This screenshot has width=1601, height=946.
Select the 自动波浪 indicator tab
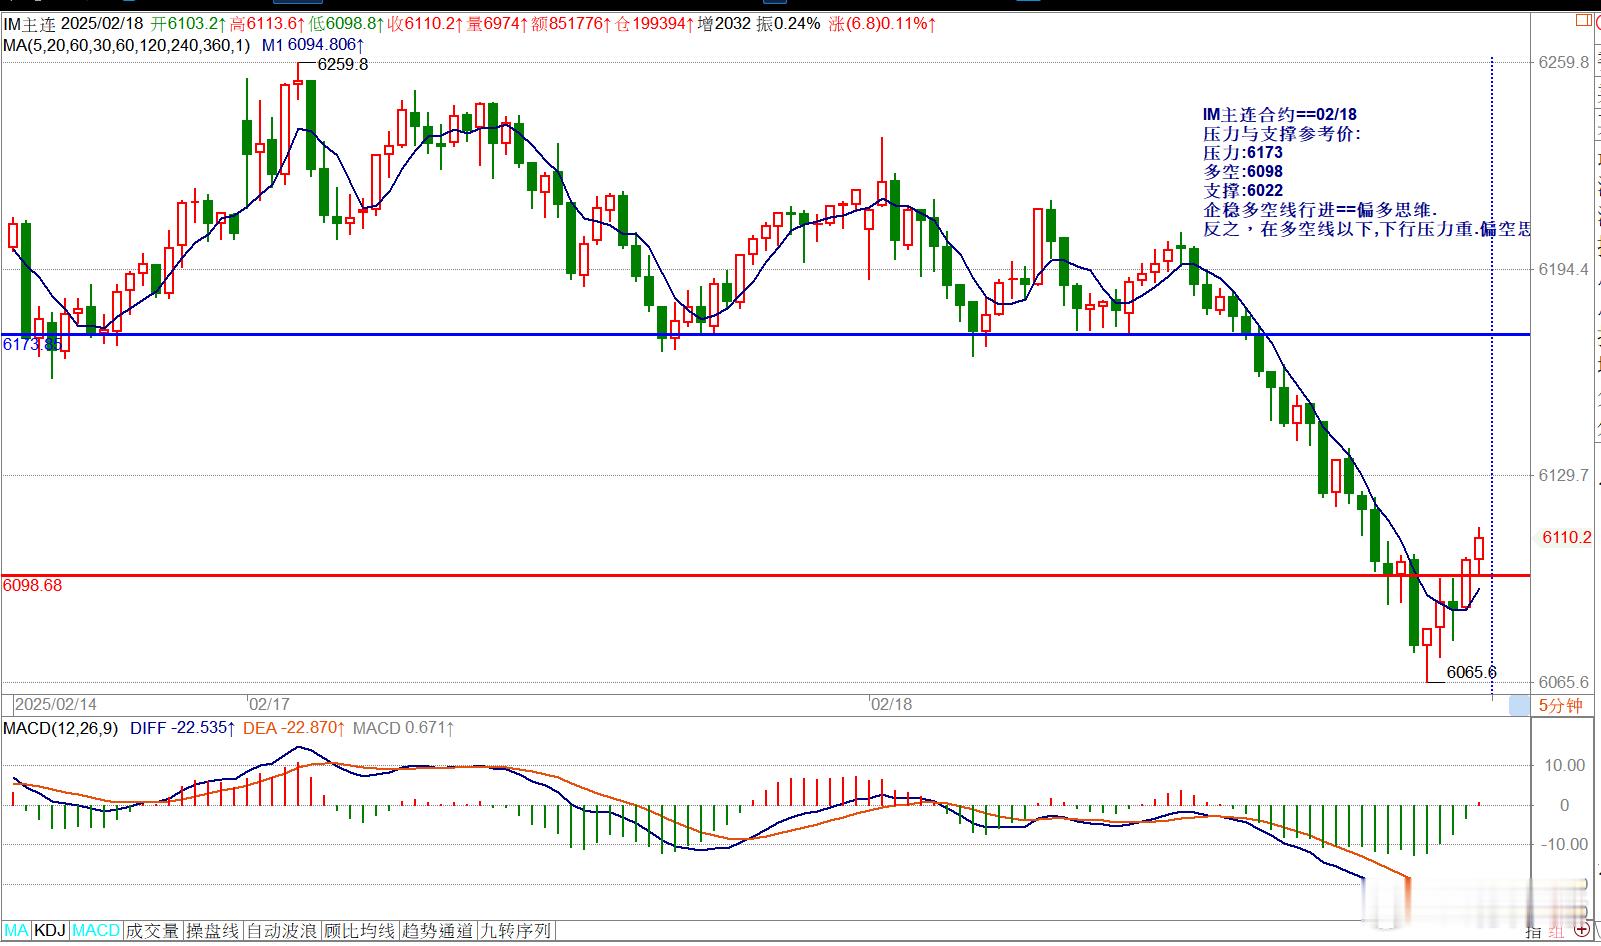point(282,931)
